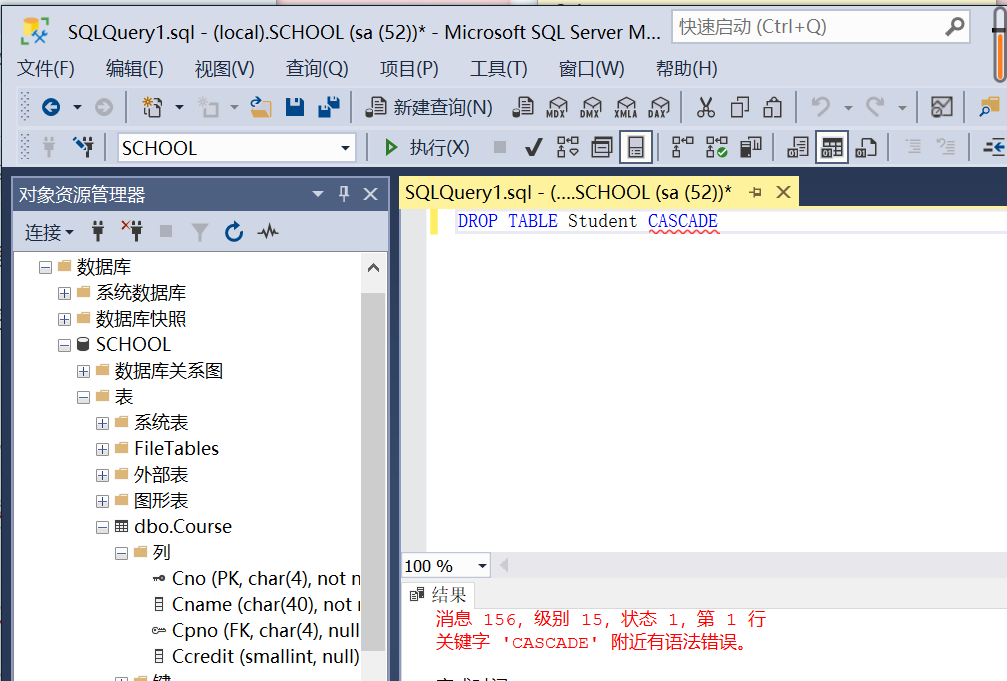Click the Object Explorer scrollbar up arrow
This screenshot has height=681, width=1007.
pyautogui.click(x=373, y=269)
